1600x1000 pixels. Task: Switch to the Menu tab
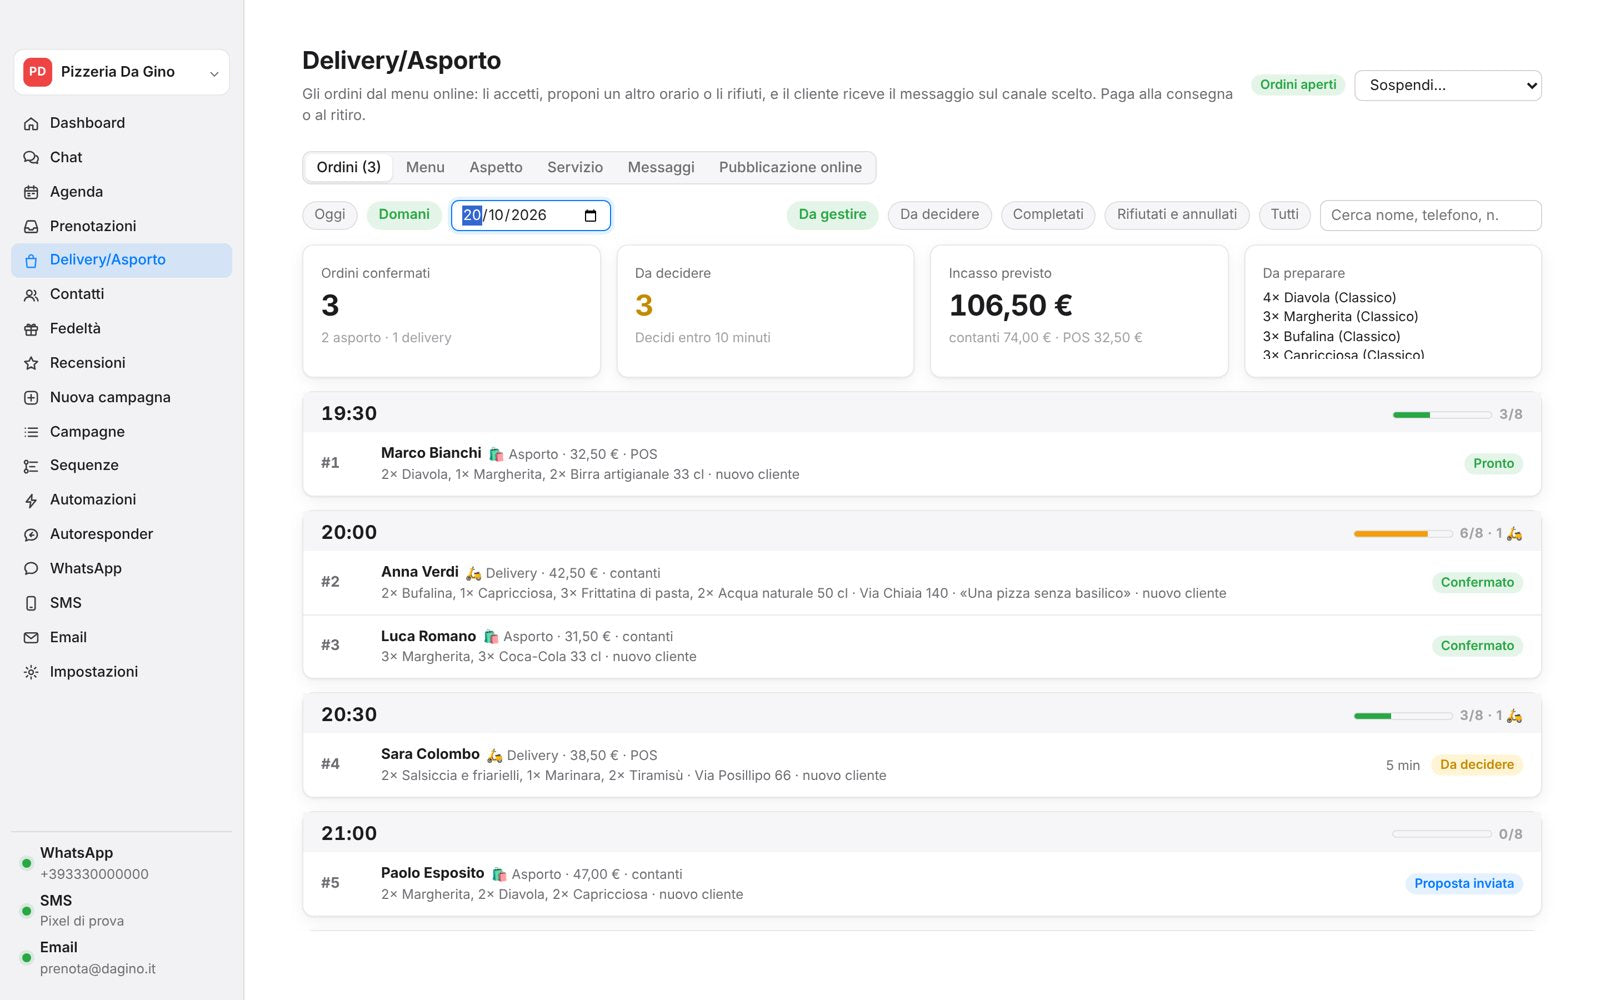point(425,167)
